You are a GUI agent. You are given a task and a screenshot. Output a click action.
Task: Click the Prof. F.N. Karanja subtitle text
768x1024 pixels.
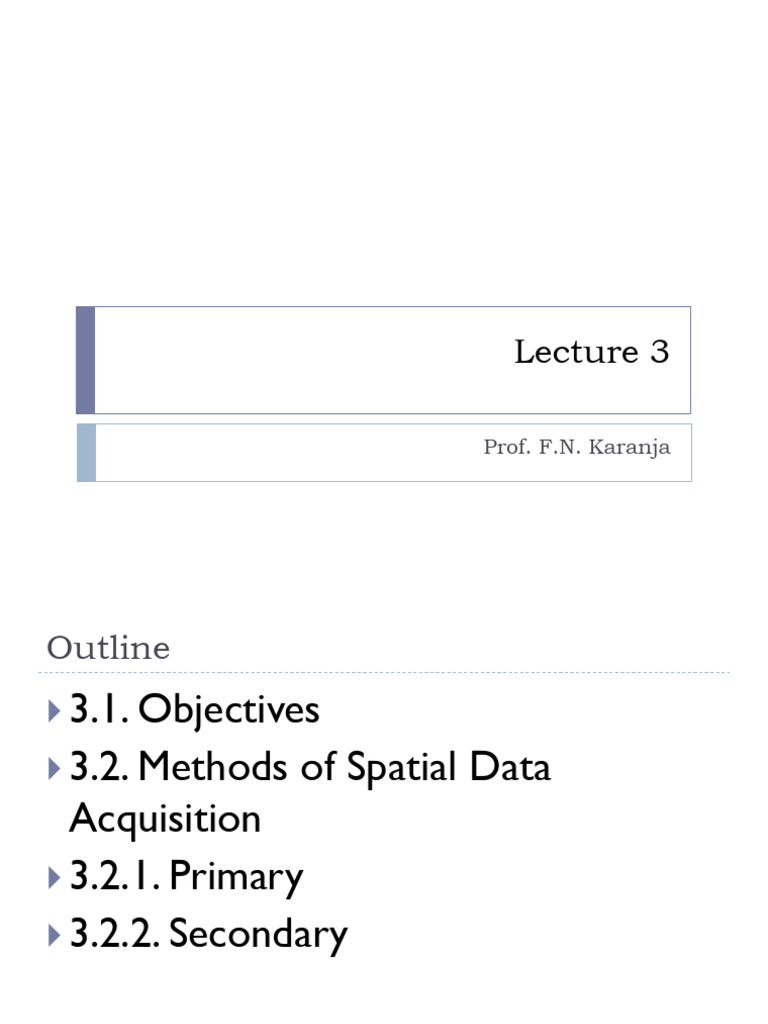(x=576, y=447)
